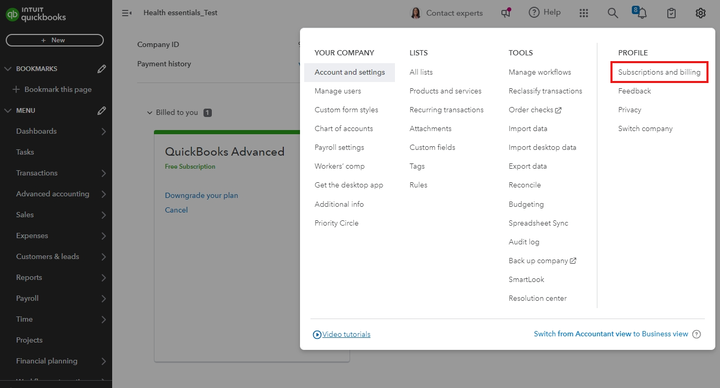Expand the Advanced accounting submenu arrow
720x388 pixels.
click(x=103, y=194)
